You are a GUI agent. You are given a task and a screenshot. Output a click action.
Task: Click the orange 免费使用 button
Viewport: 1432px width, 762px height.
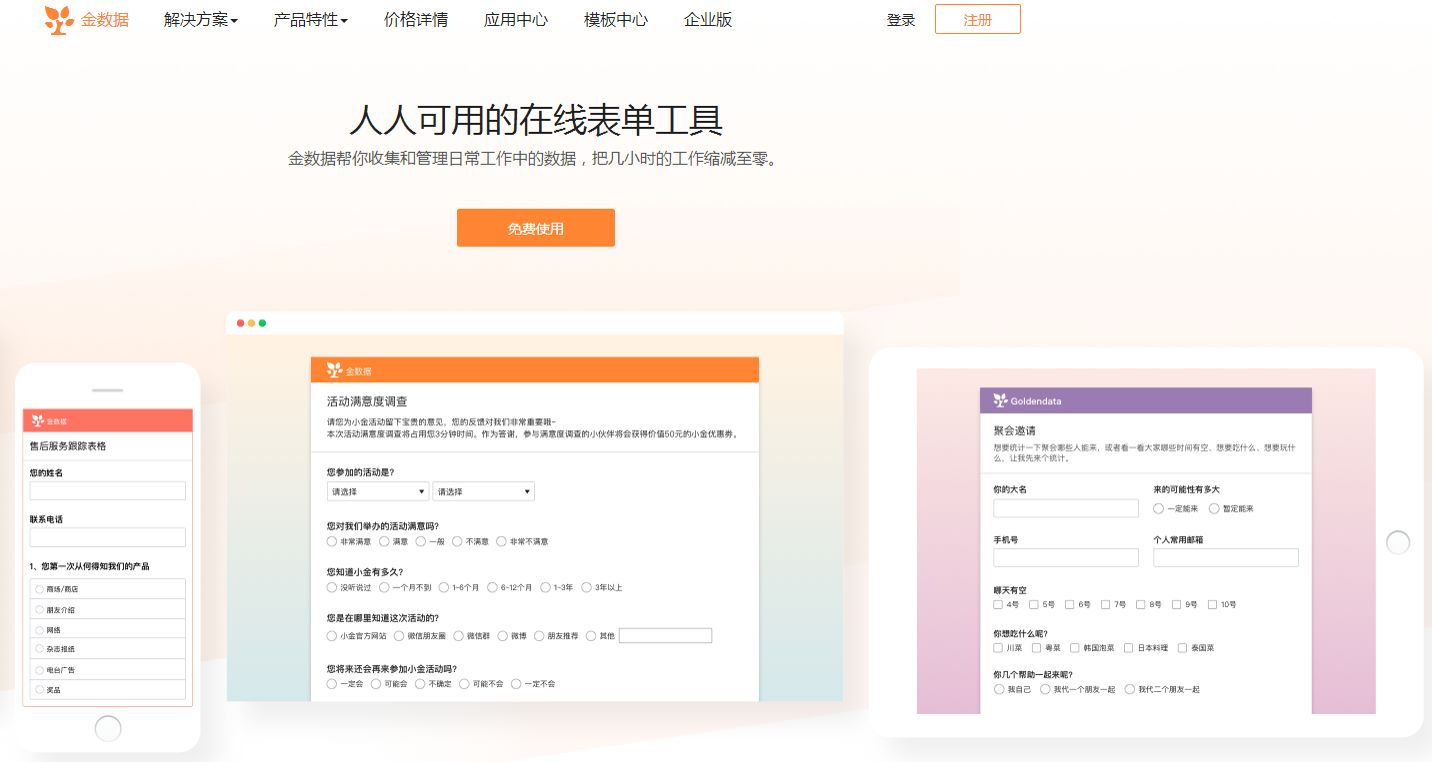535,227
